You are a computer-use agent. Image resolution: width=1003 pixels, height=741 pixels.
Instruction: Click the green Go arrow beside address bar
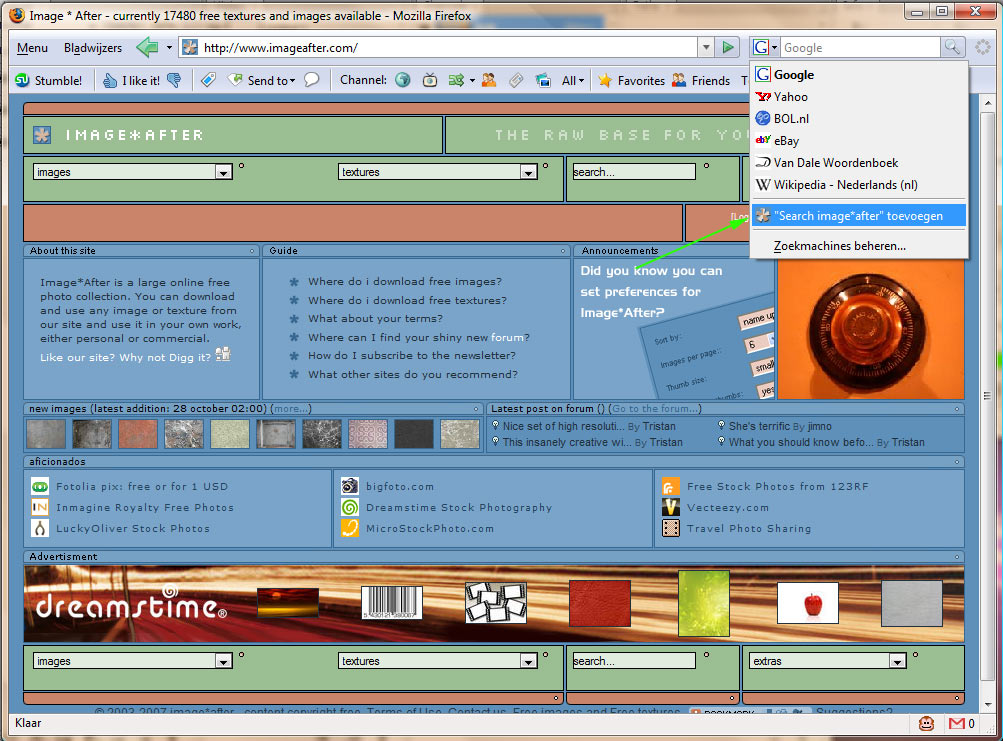point(727,47)
